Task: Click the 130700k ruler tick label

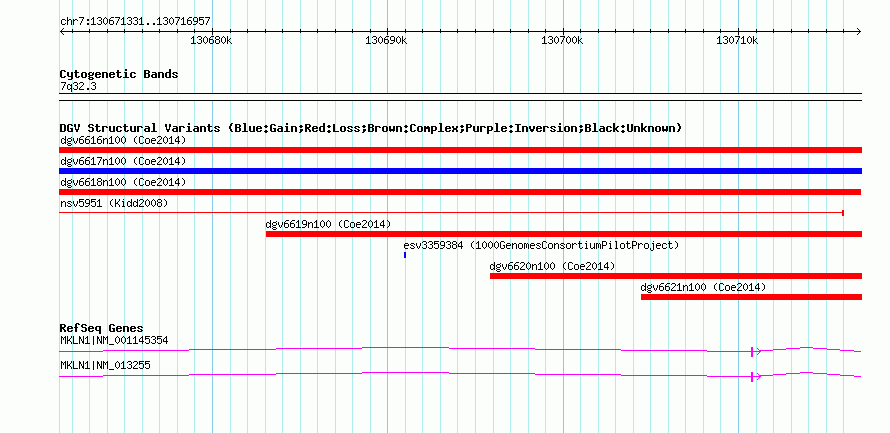Action: pos(562,41)
